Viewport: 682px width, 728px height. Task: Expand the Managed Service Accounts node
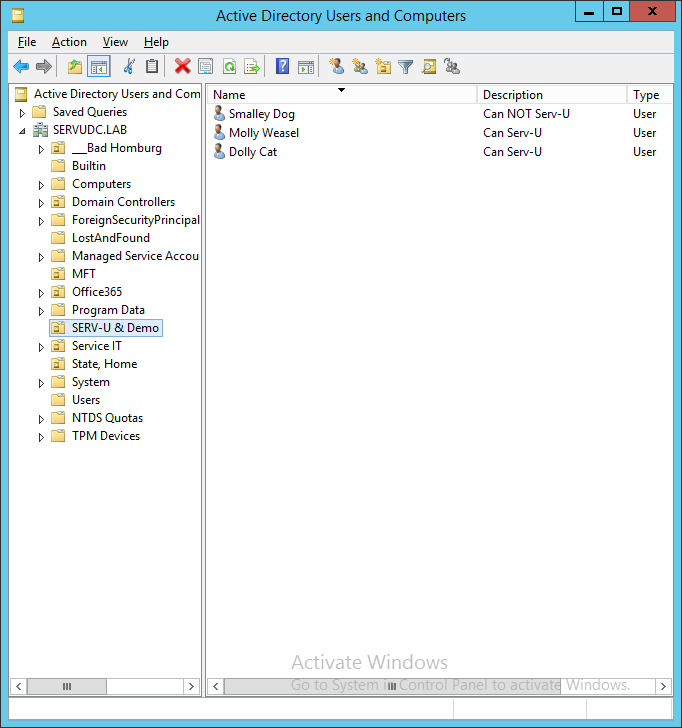(41, 257)
